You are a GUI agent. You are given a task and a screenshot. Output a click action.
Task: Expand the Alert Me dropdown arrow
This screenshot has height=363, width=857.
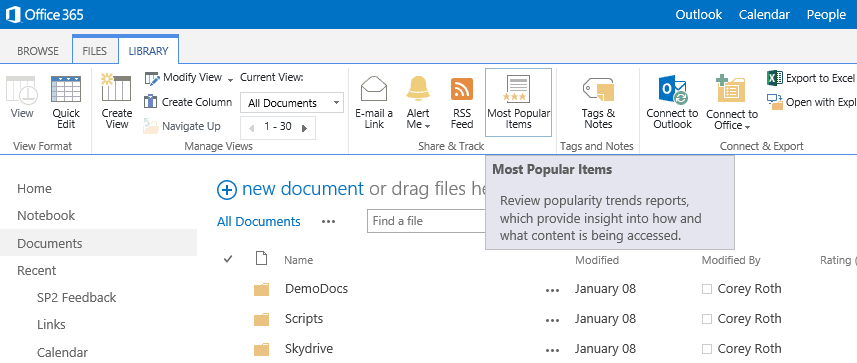[x=427, y=126]
